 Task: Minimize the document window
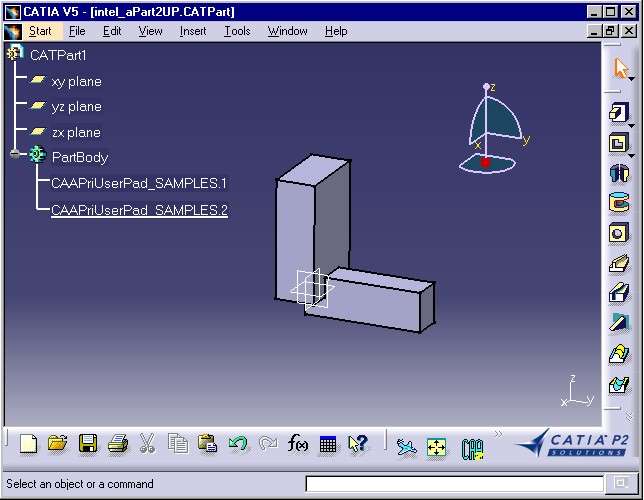click(594, 31)
